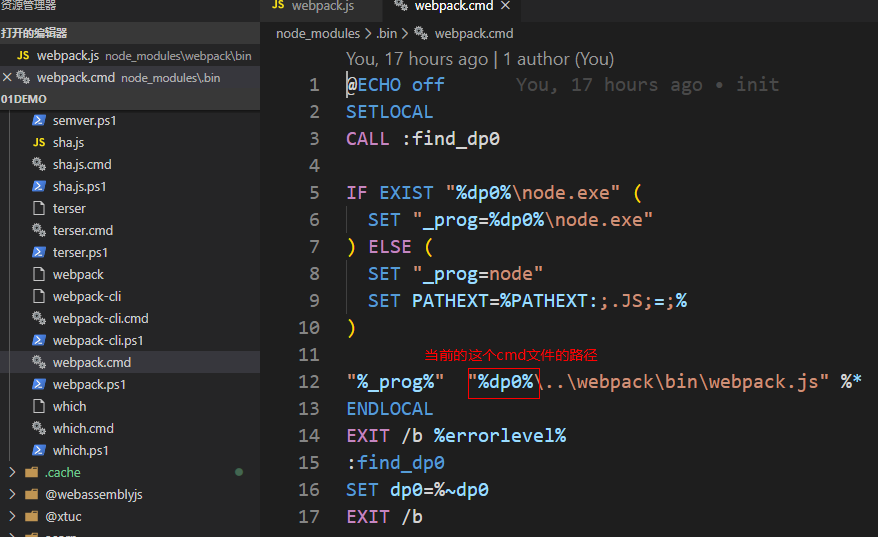Click gear icon of sha.js.cmd
Screen dimensions: 878x537
(39, 164)
